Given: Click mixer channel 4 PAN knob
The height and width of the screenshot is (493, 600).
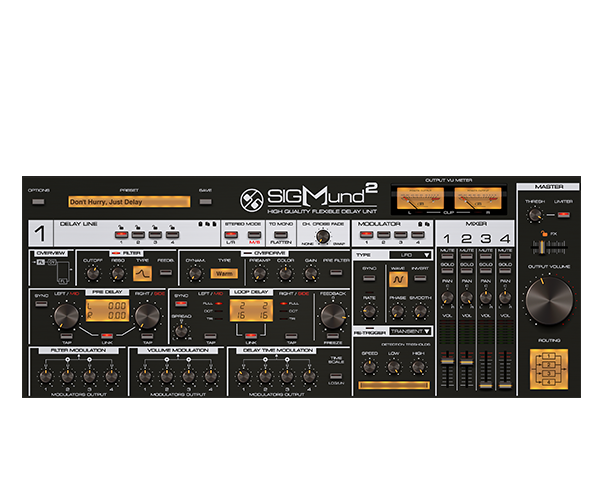Looking at the screenshot, I should 505,297.
